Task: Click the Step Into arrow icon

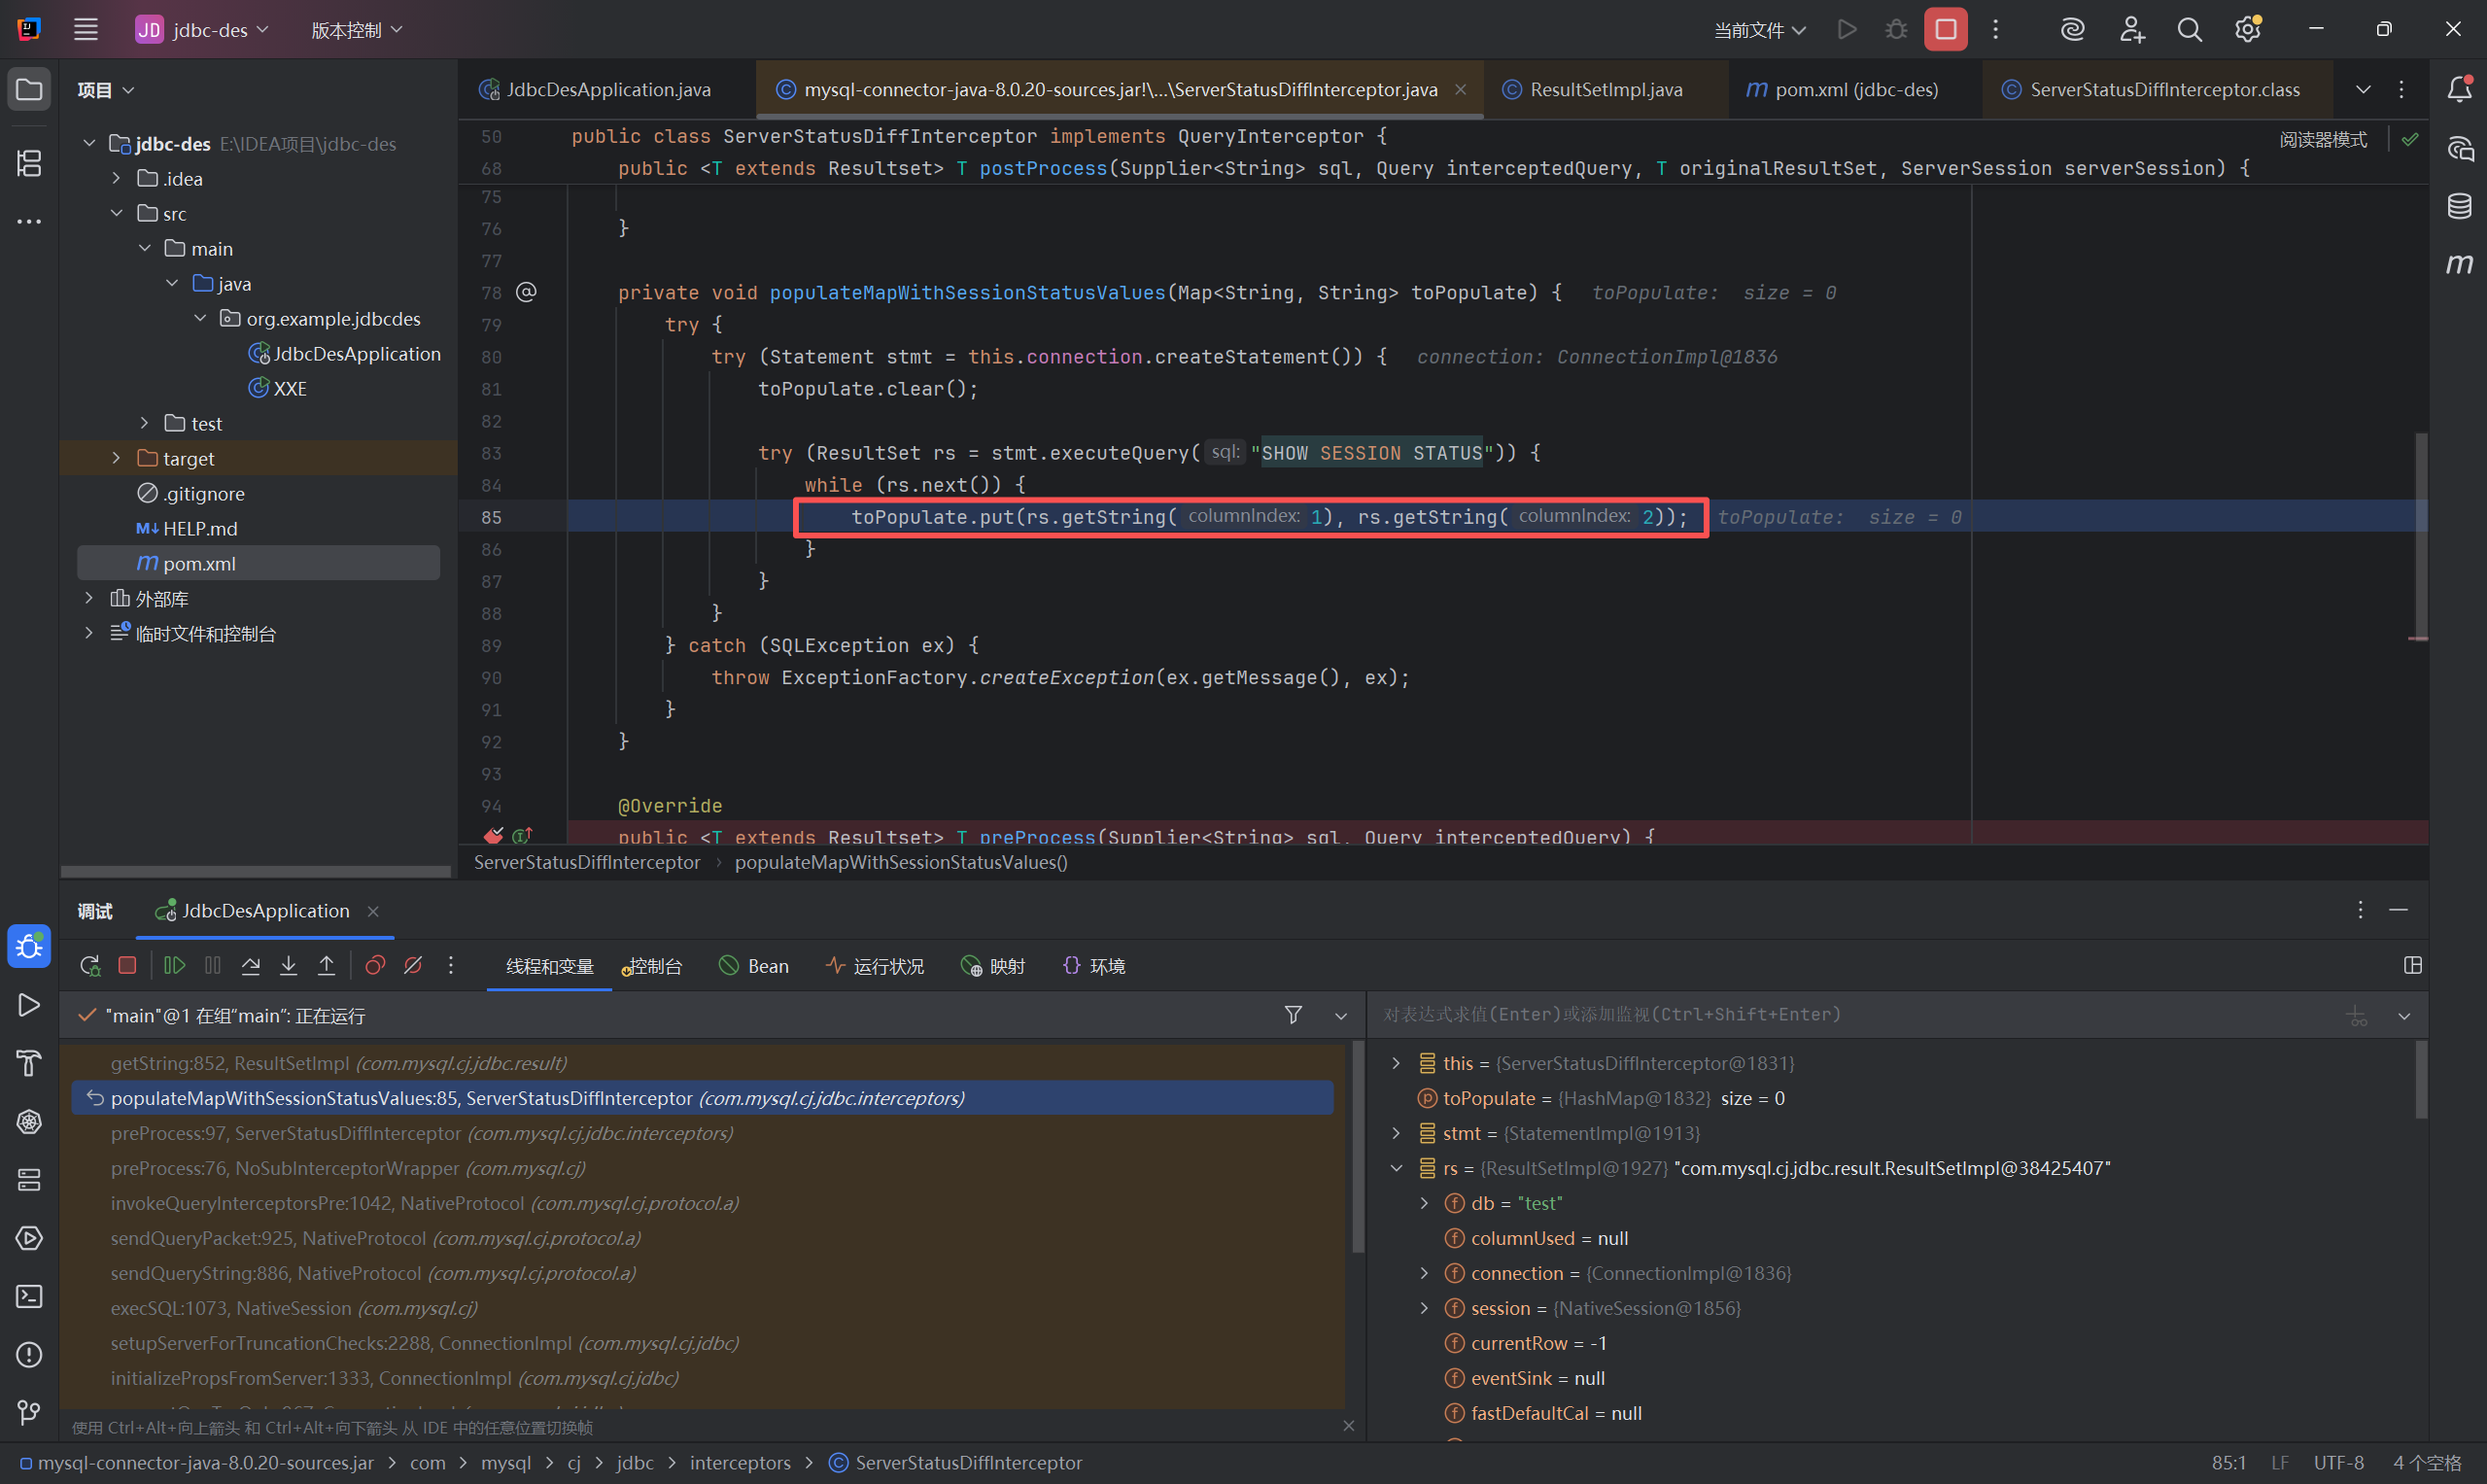Action: tap(289, 965)
